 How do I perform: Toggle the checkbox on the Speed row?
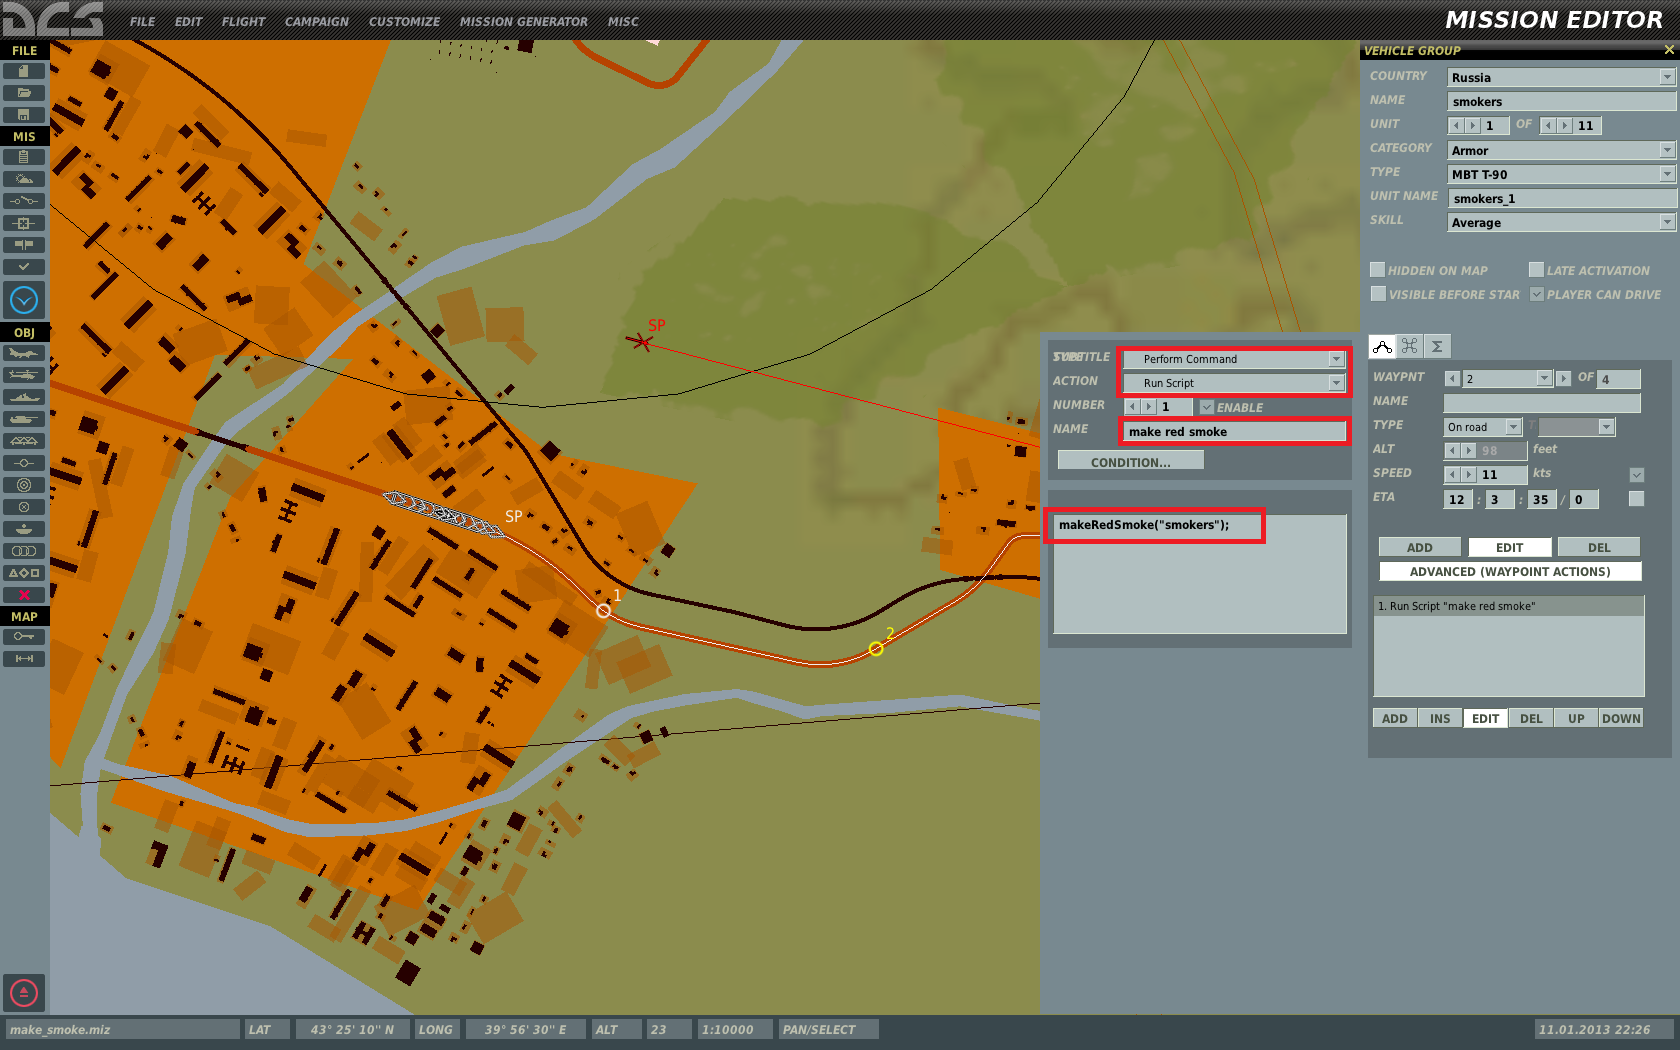pos(1637,474)
